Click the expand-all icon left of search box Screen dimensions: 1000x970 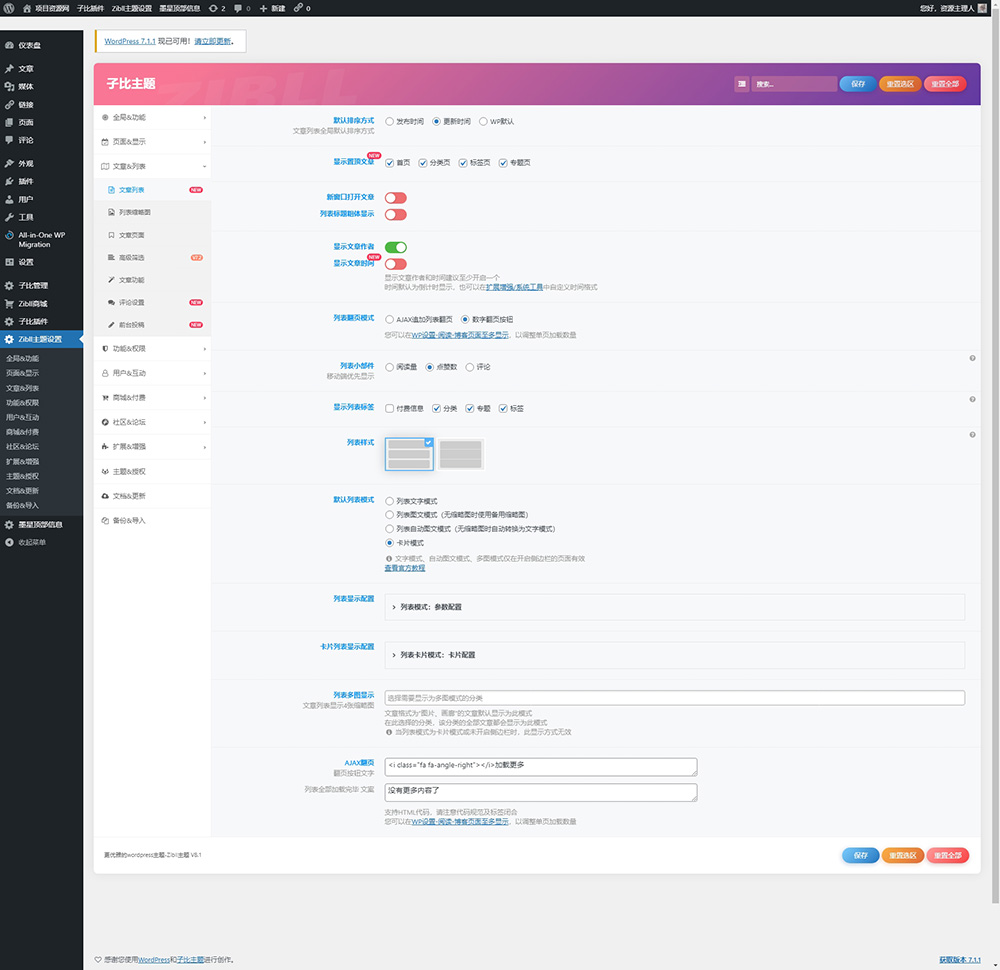coord(741,84)
